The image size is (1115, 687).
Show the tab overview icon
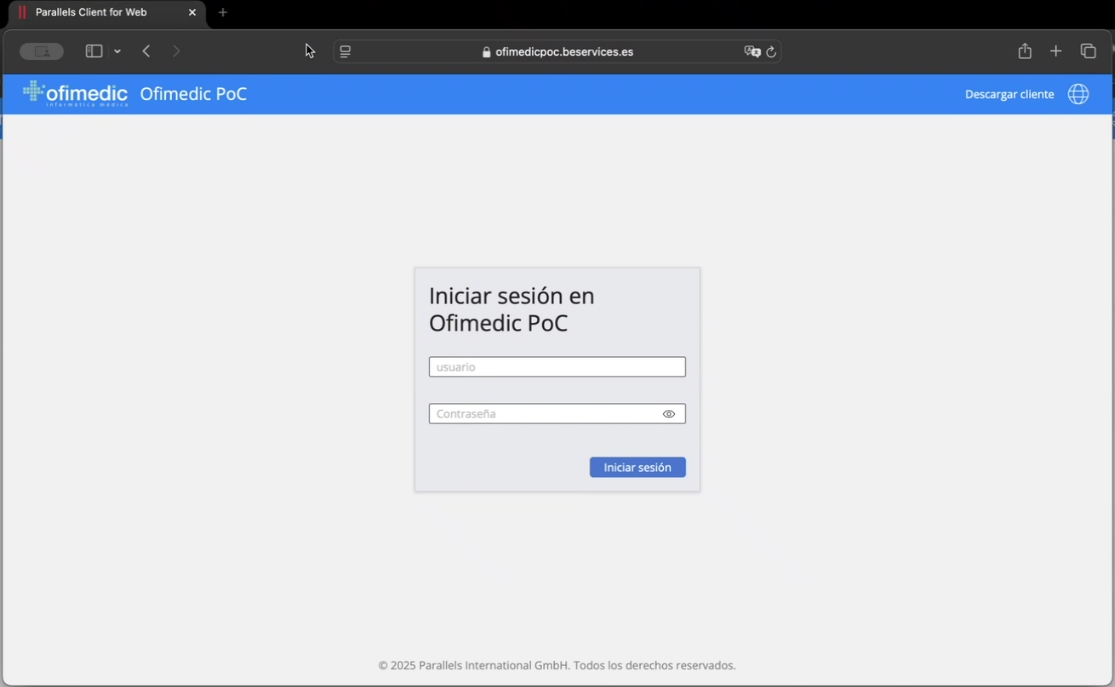click(1088, 51)
